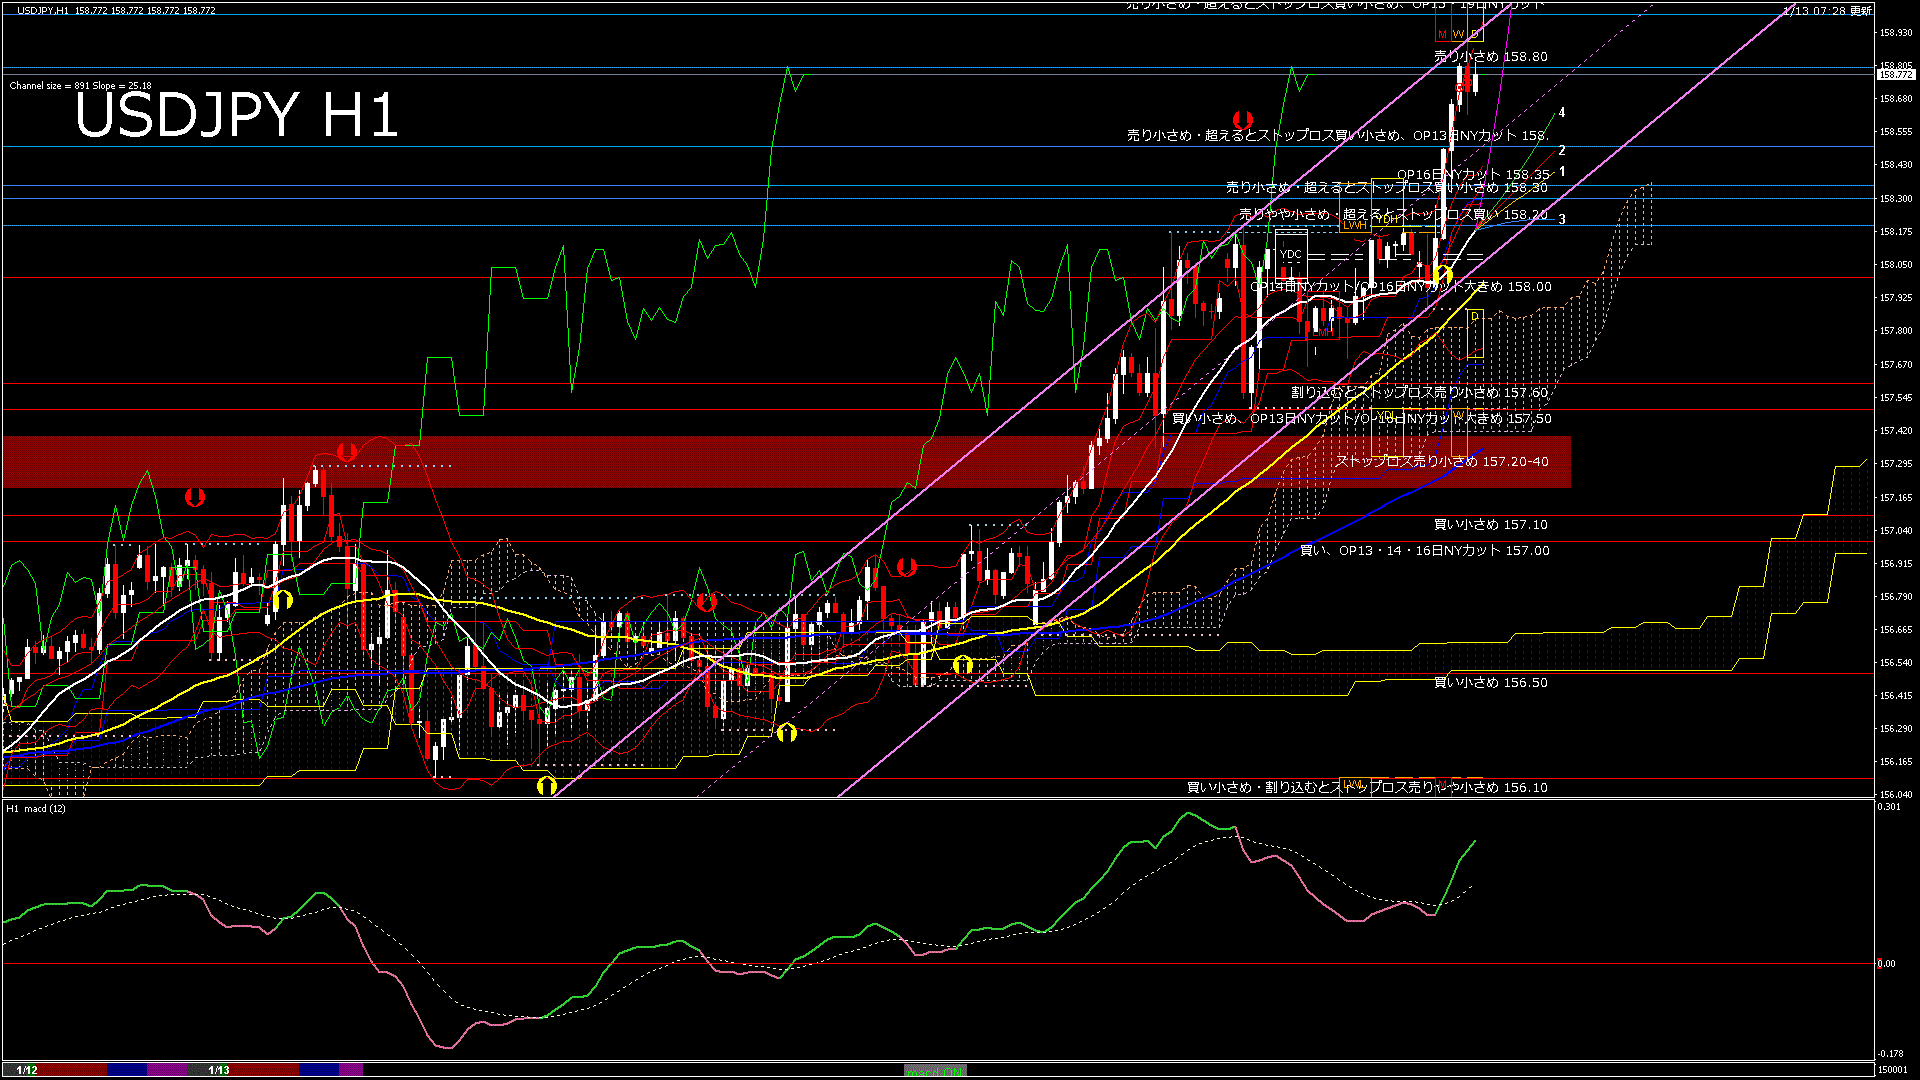
Task: Toggle the LWH level label
Action: tap(1355, 227)
